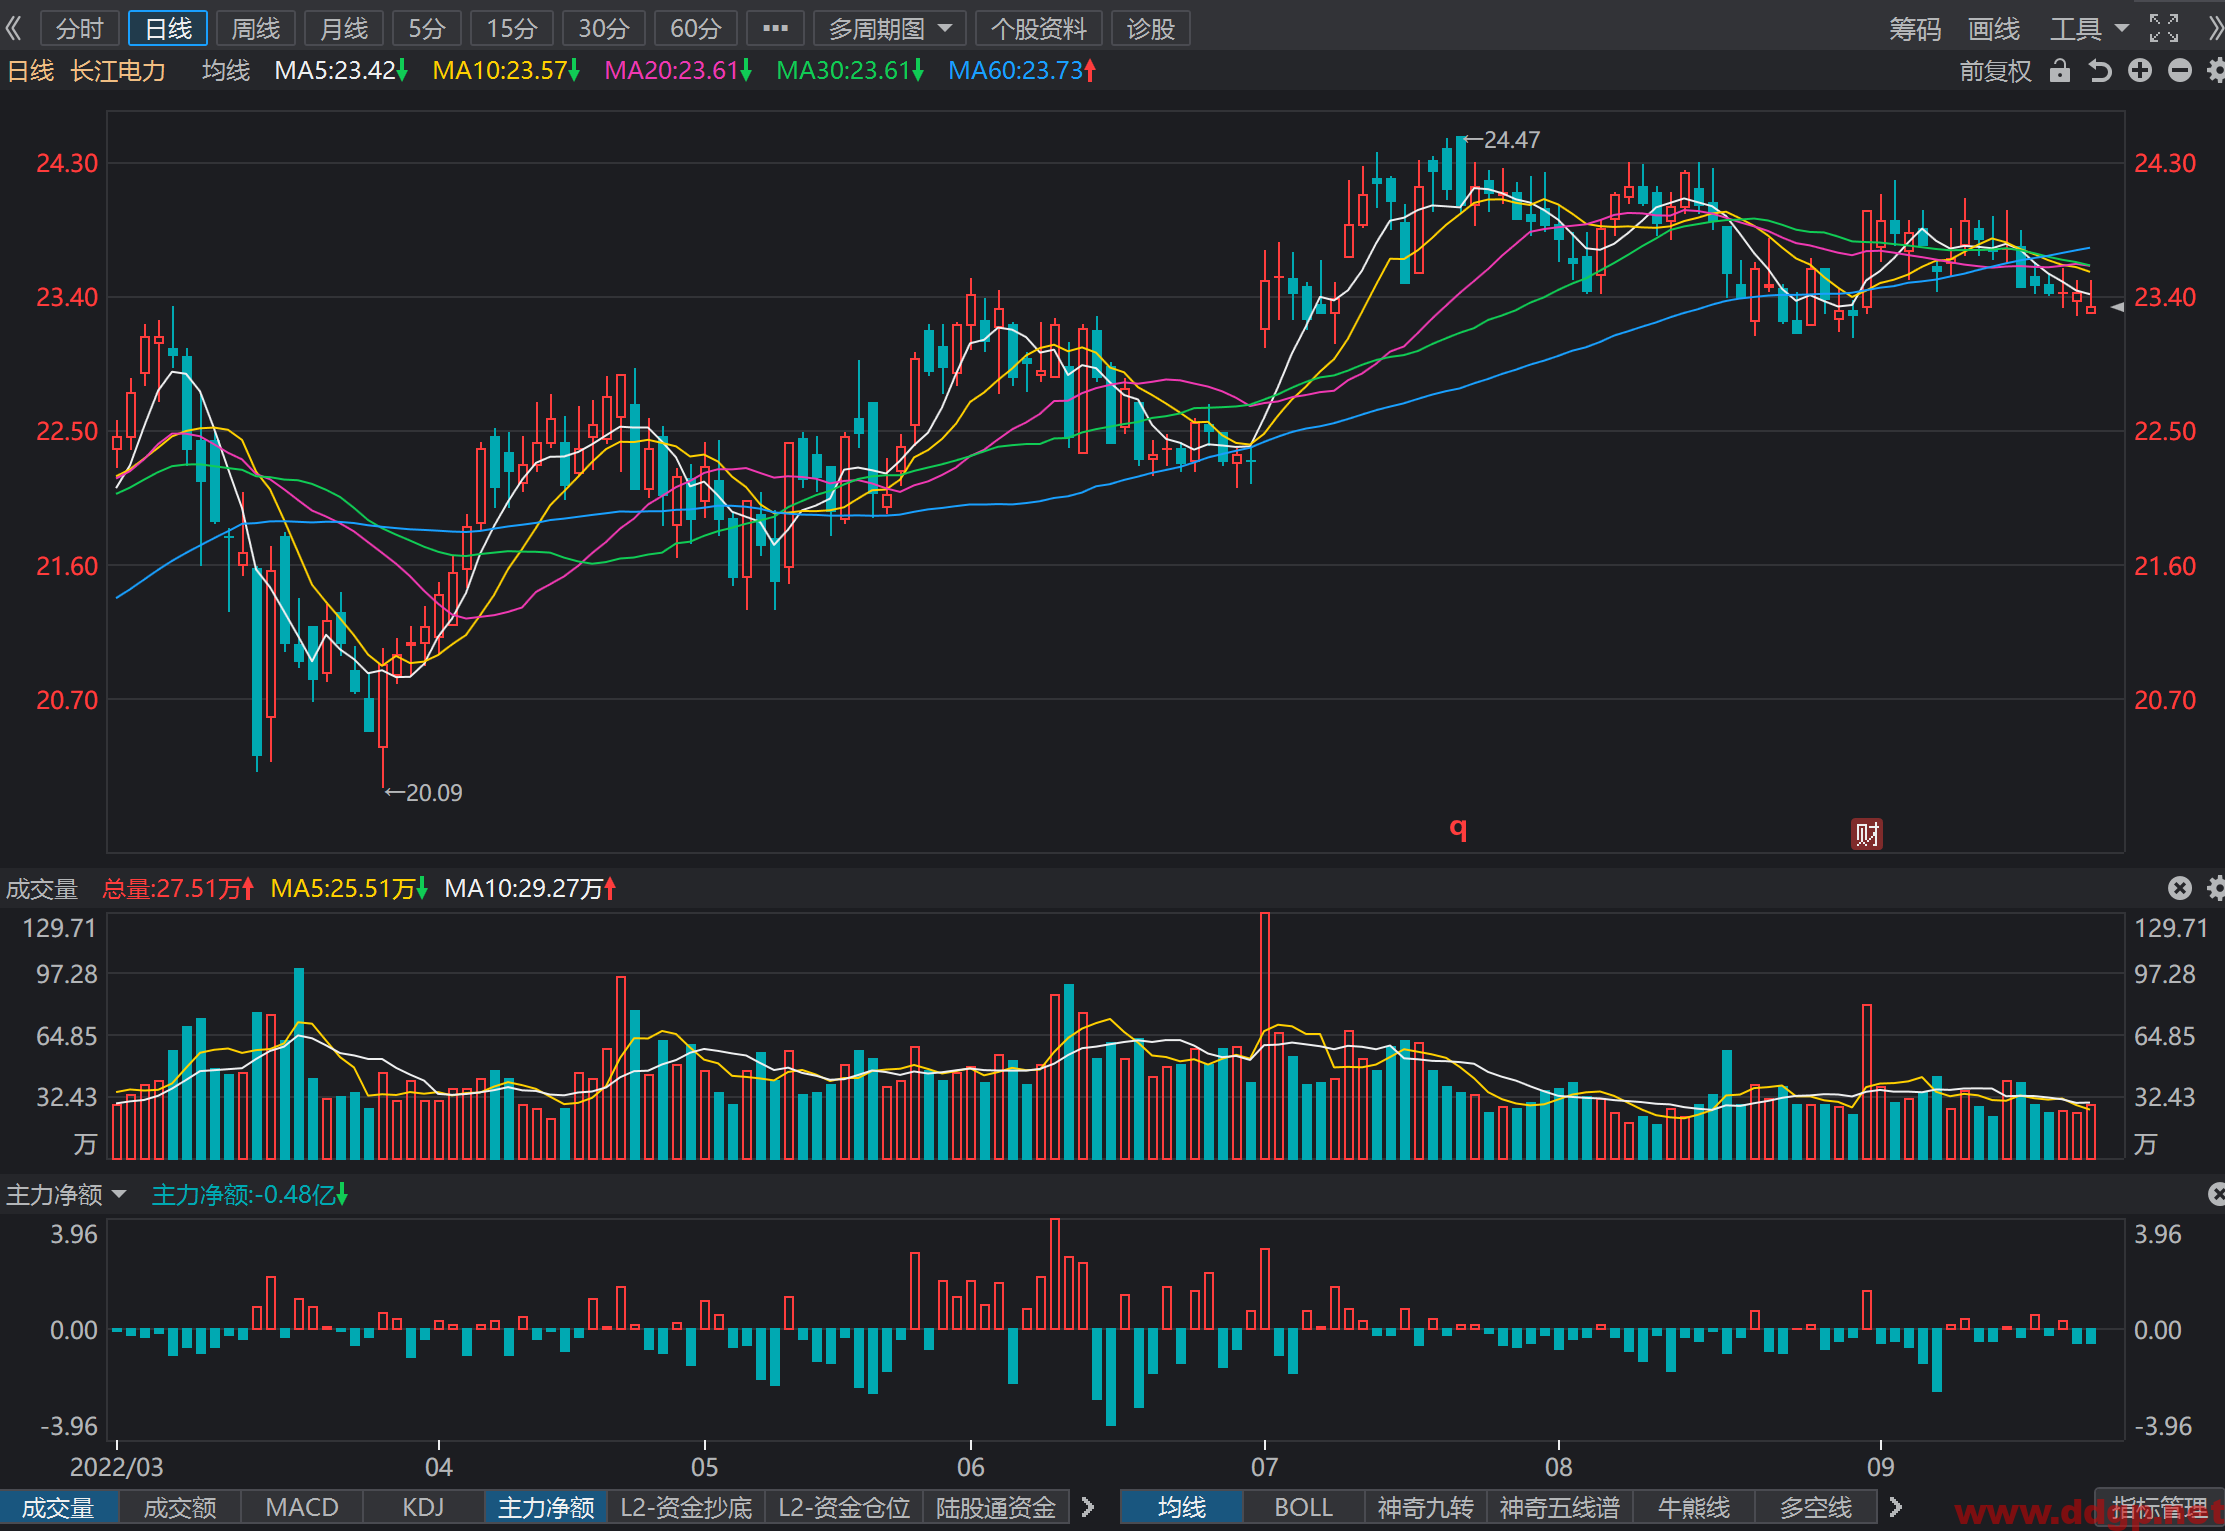
Task: Collapse left panel with the double-left chevron
Action: (x=14, y=28)
